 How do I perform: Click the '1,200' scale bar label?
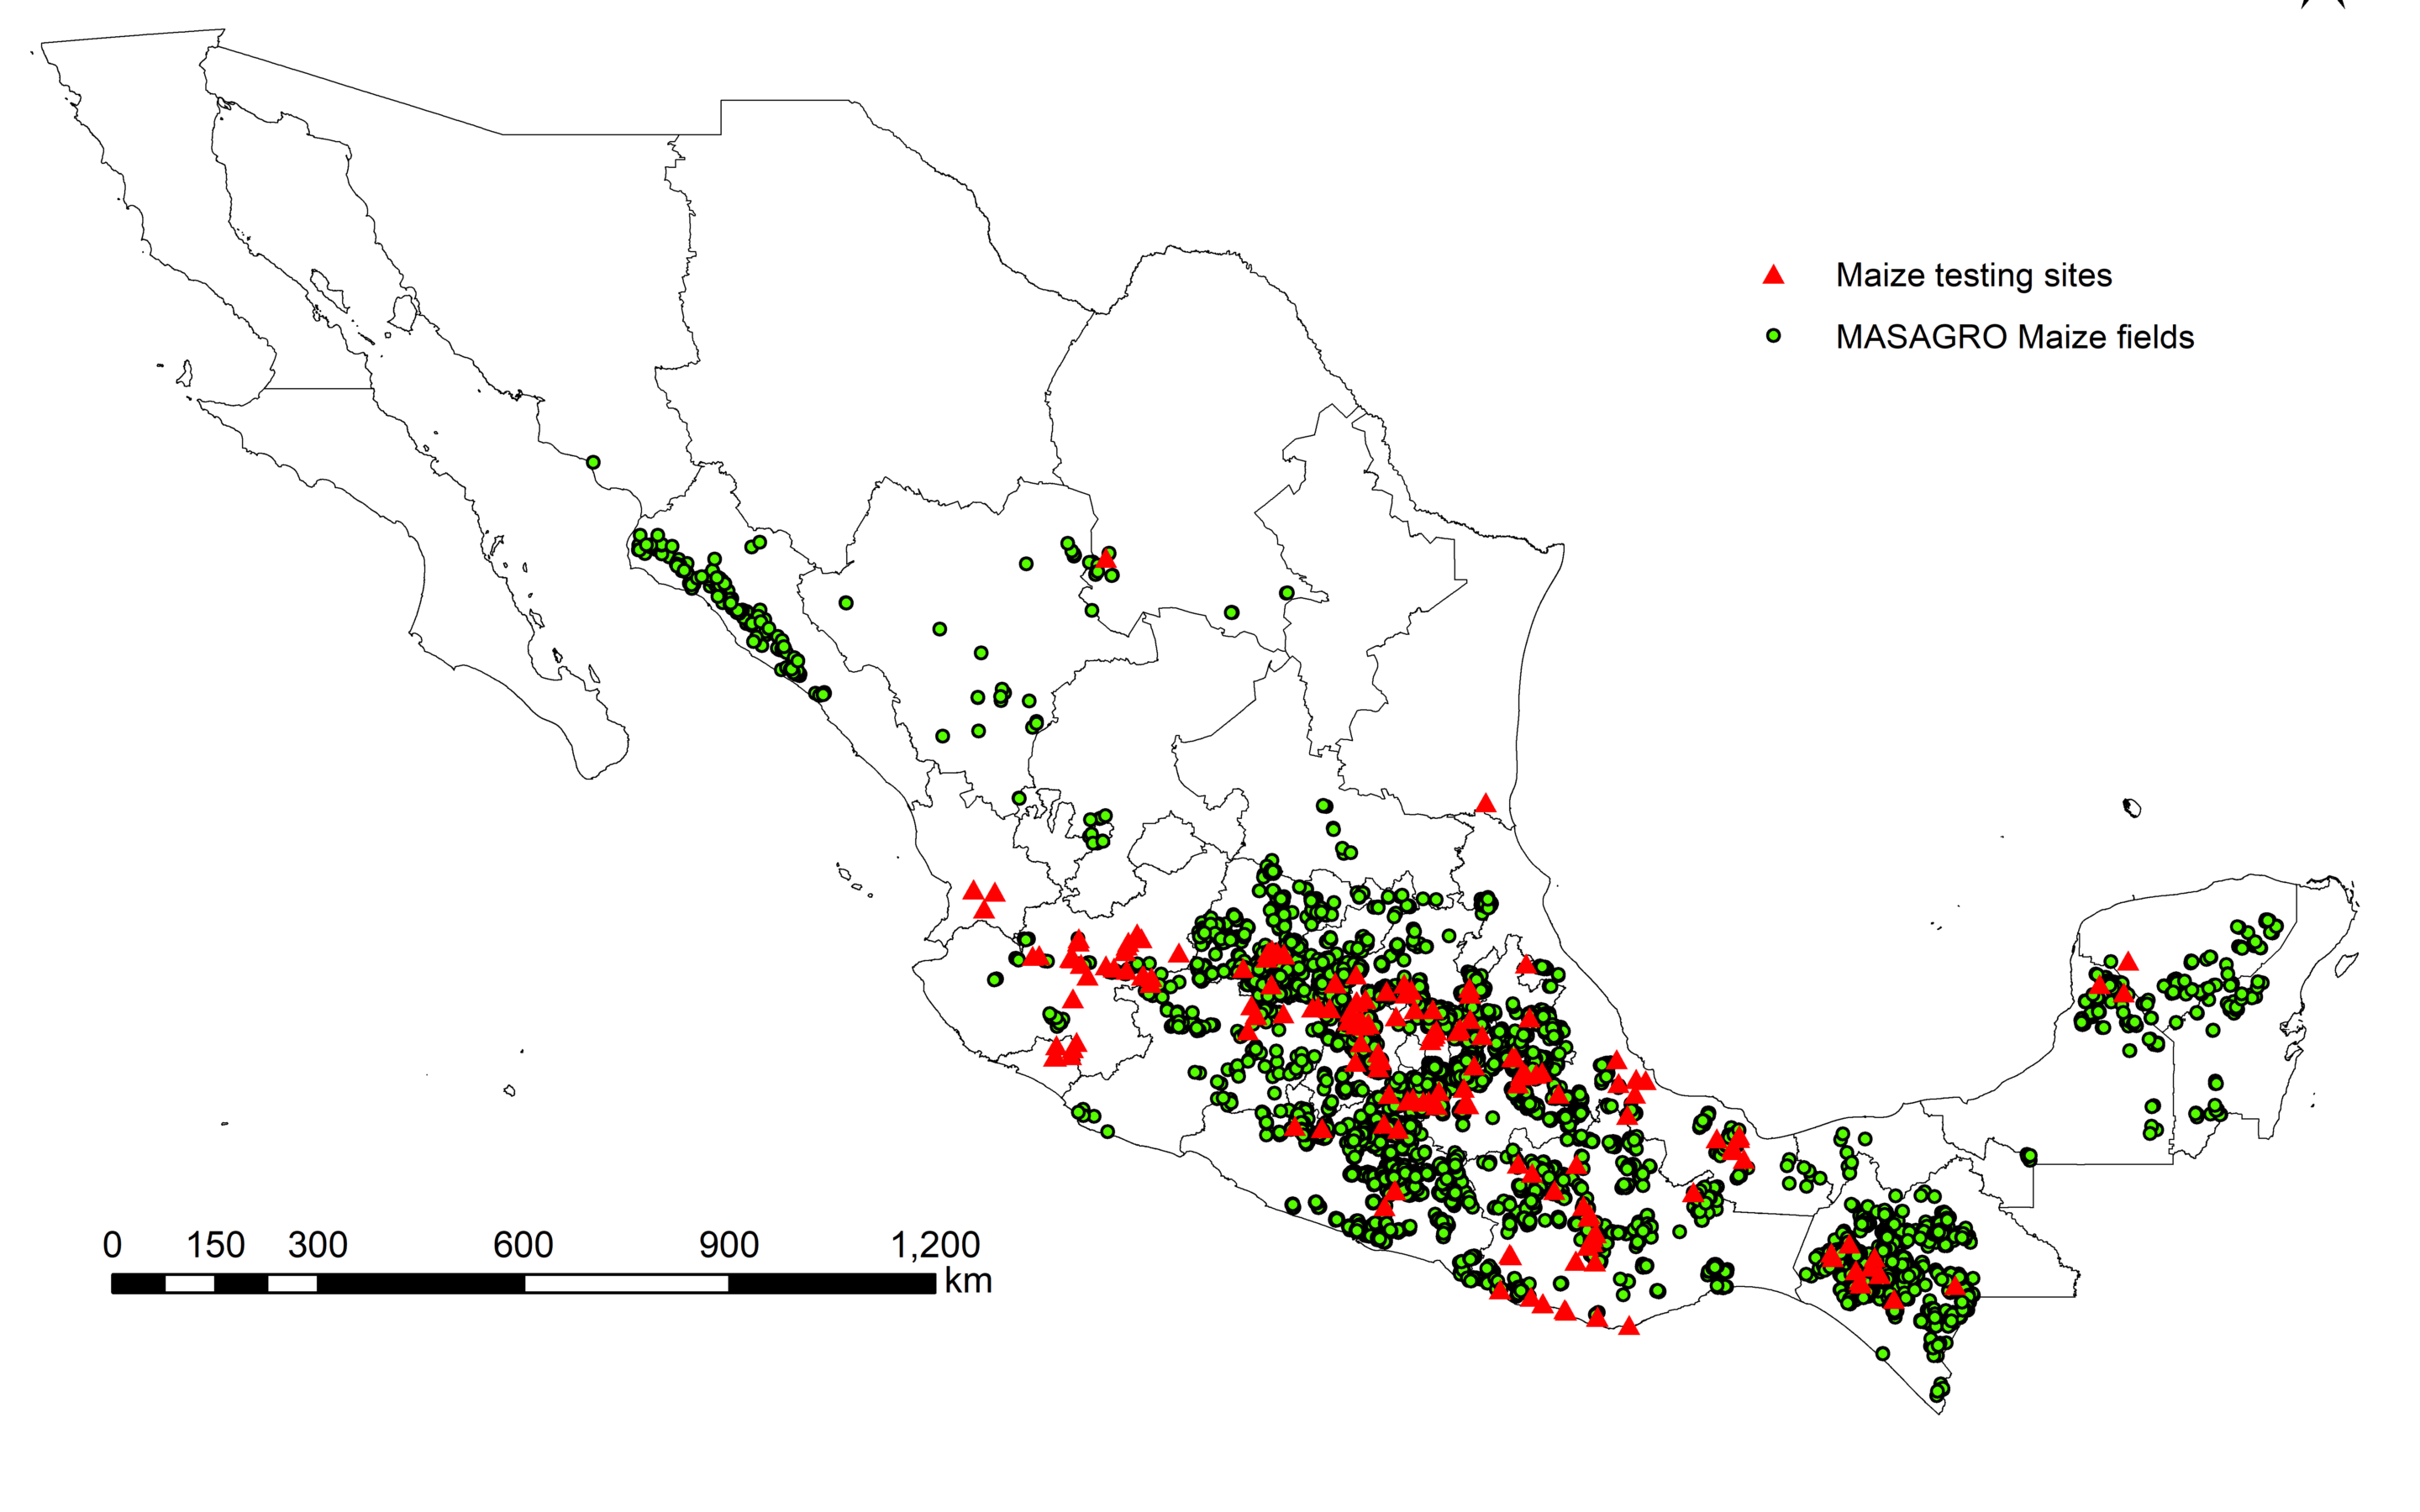coord(935,1245)
